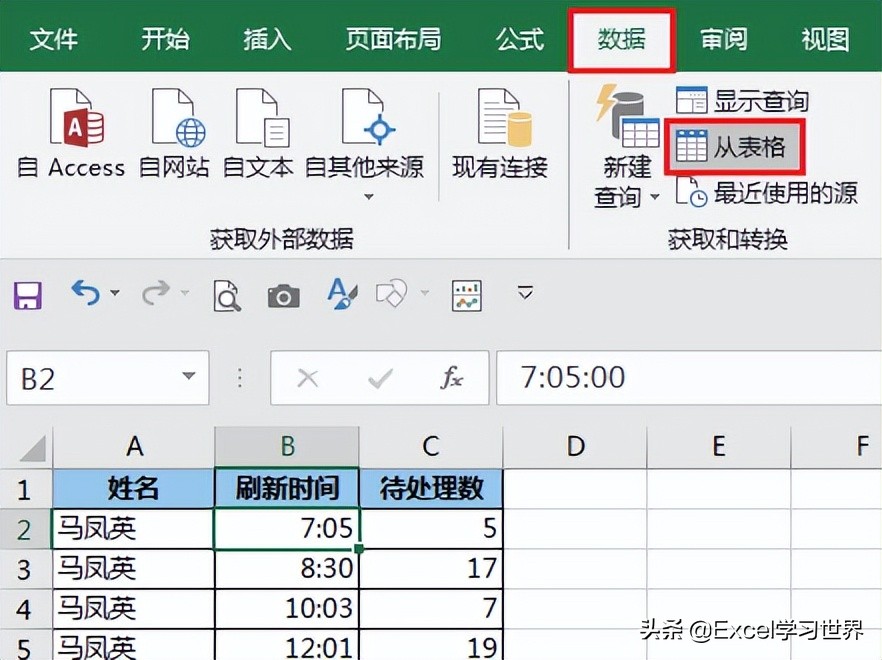Open 现有连接 existing connections

coord(500,133)
